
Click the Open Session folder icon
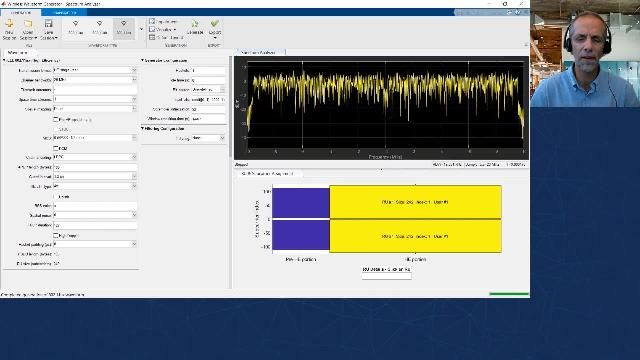pos(28,24)
